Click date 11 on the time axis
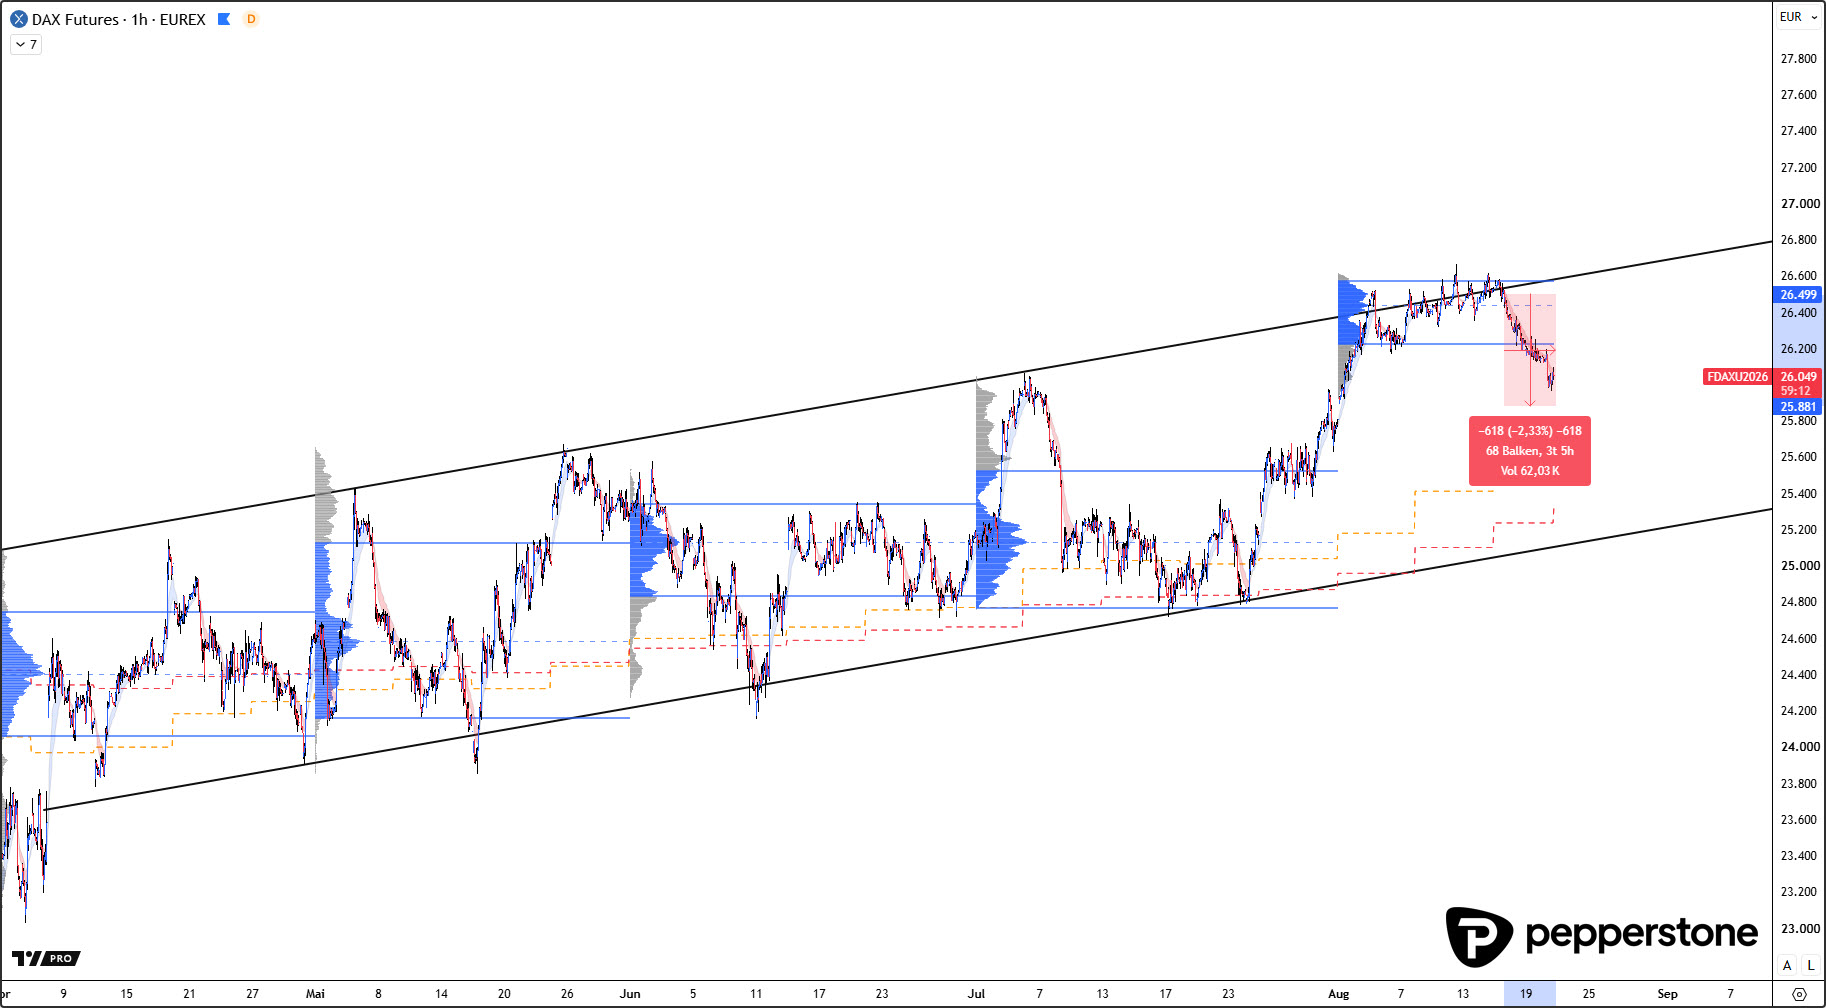The height and width of the screenshot is (1008, 1826). (x=756, y=994)
